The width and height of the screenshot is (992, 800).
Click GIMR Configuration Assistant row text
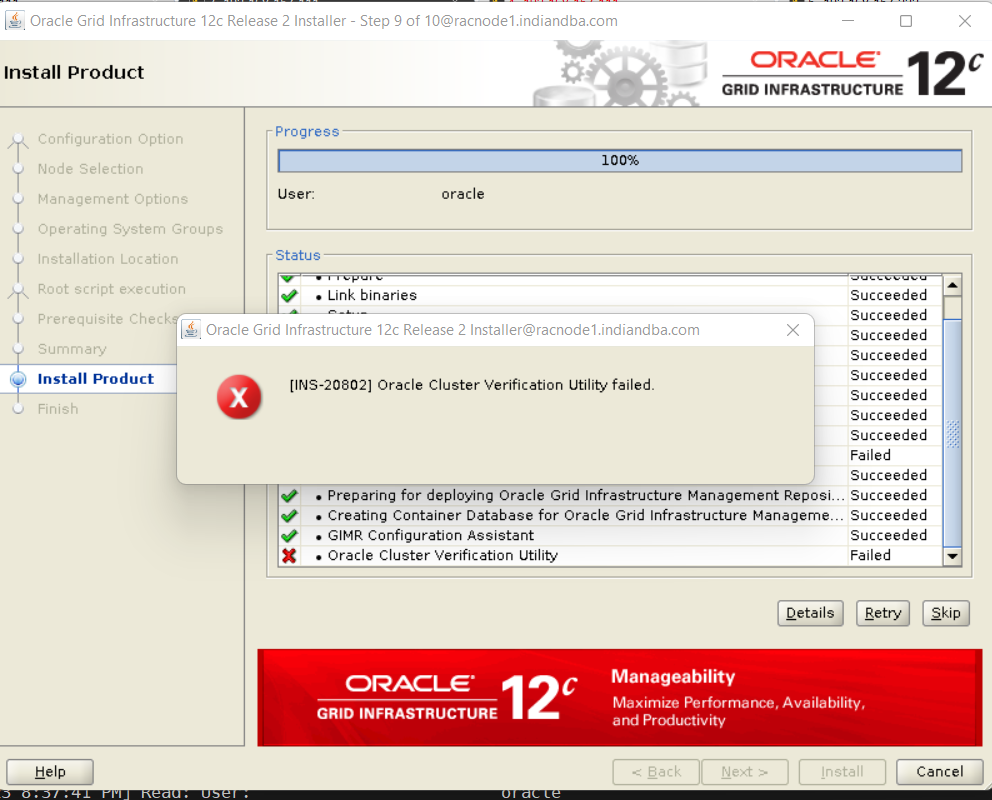pos(430,536)
